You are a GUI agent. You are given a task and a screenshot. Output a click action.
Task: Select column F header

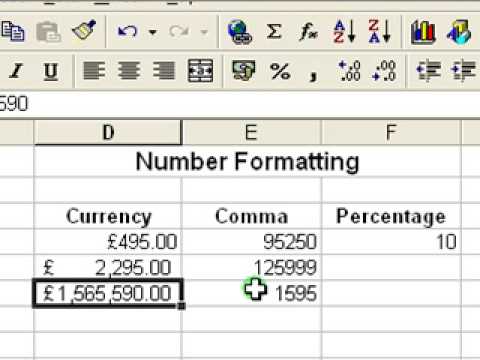pos(391,133)
